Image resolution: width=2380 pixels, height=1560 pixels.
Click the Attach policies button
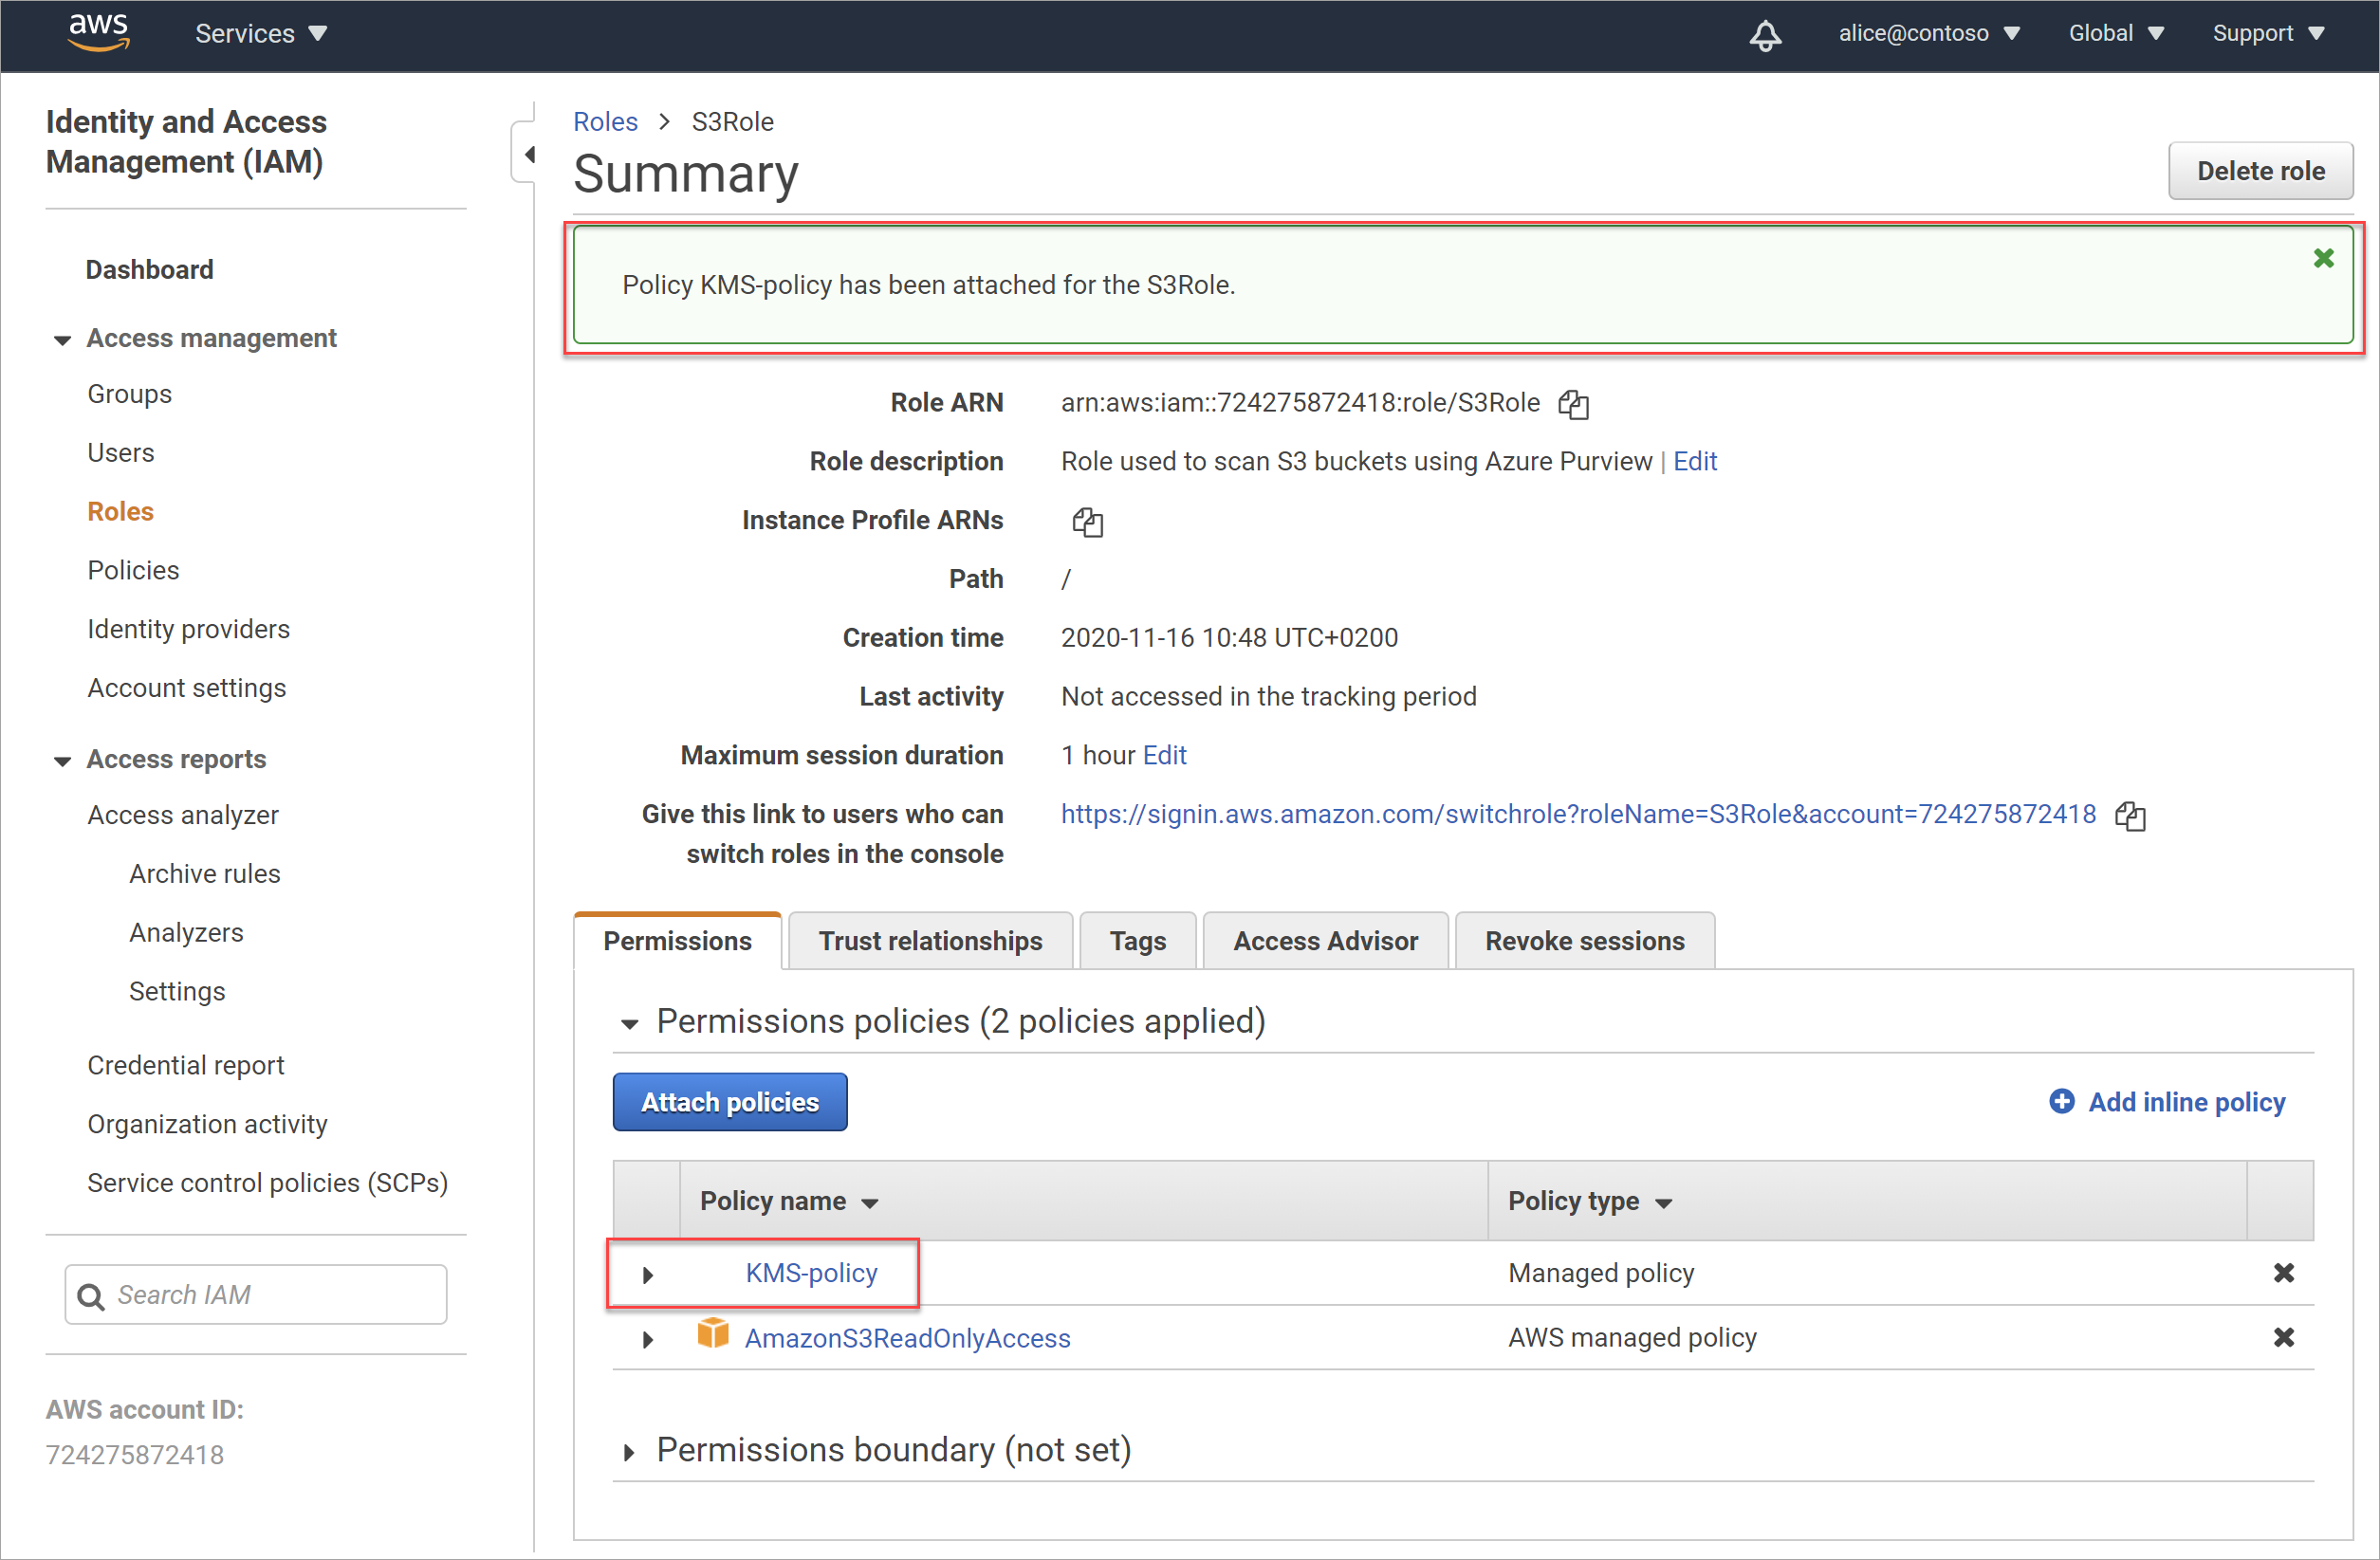[729, 1100]
